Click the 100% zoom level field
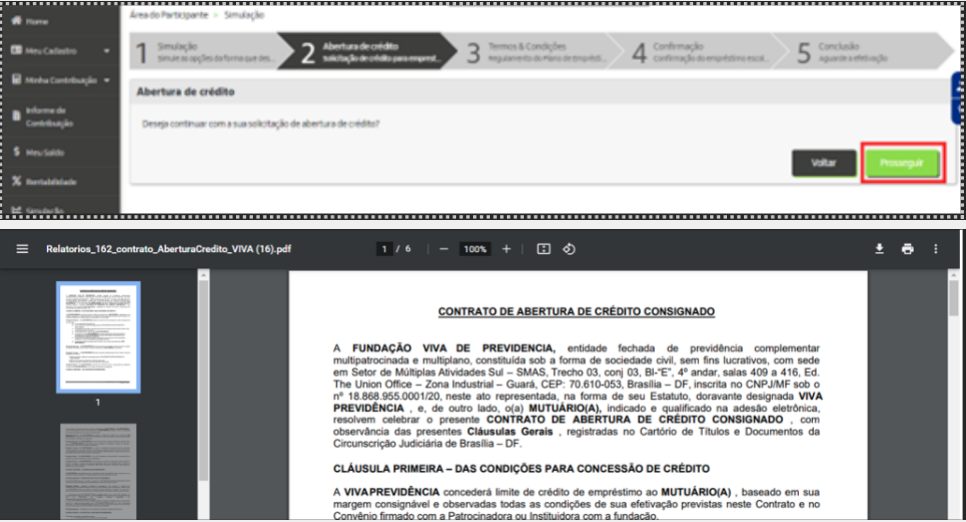Viewport: 966px width, 522px height. click(475, 249)
